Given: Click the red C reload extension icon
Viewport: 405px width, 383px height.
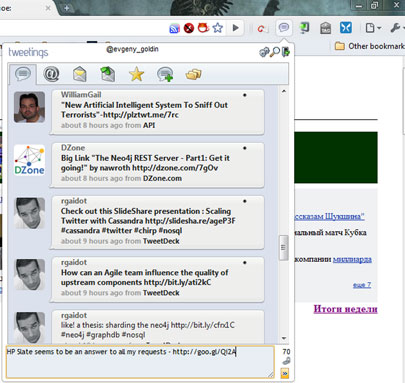Looking at the screenshot, I should 262,29.
